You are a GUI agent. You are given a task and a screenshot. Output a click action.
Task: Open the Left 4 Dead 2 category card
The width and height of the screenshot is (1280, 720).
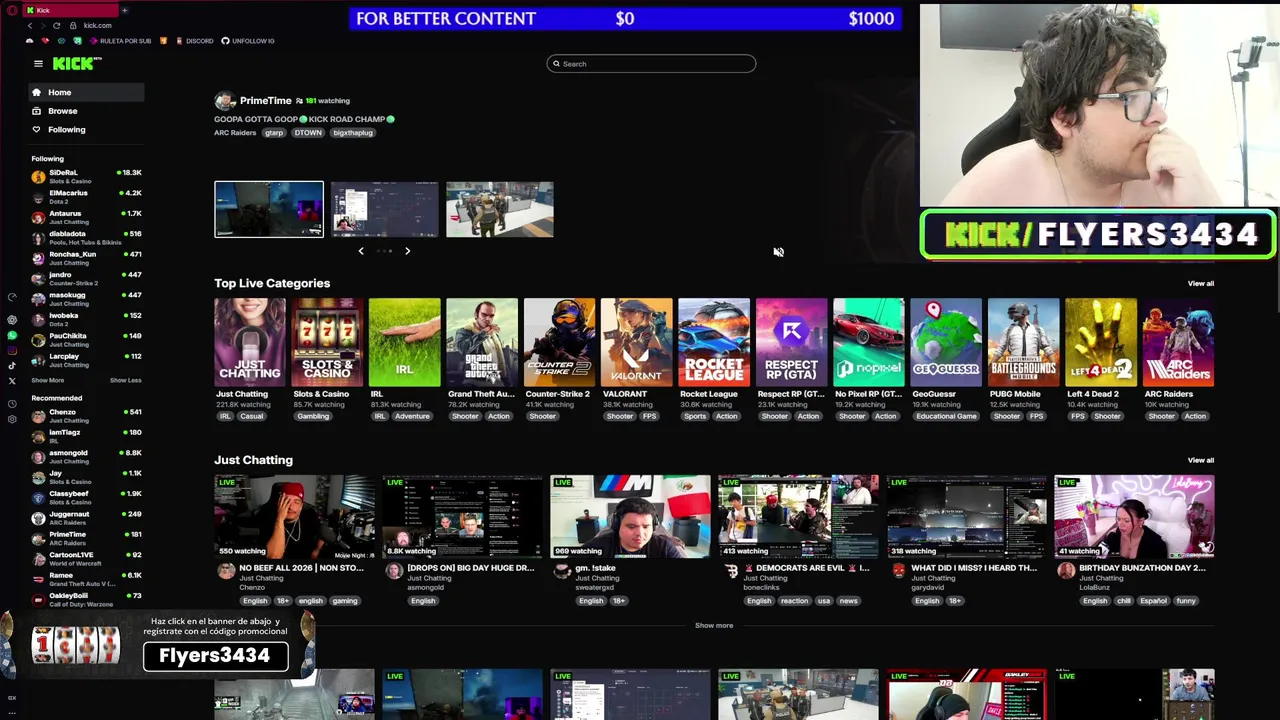pyautogui.click(x=1101, y=342)
